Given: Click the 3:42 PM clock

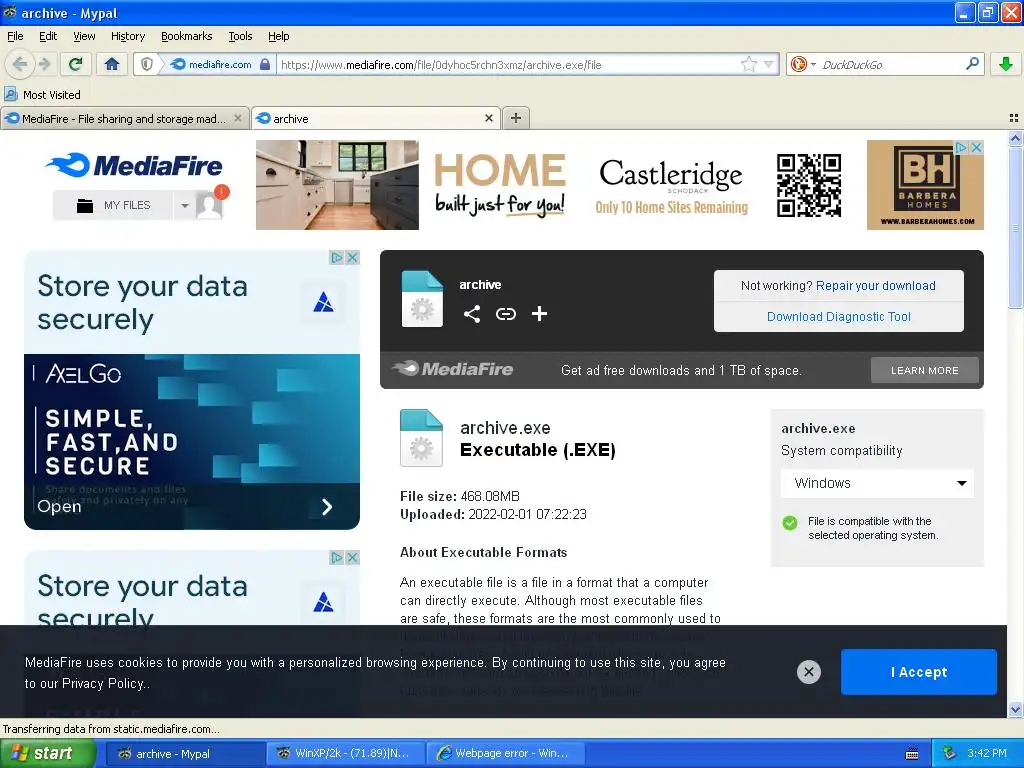Looking at the screenshot, I should tap(987, 754).
